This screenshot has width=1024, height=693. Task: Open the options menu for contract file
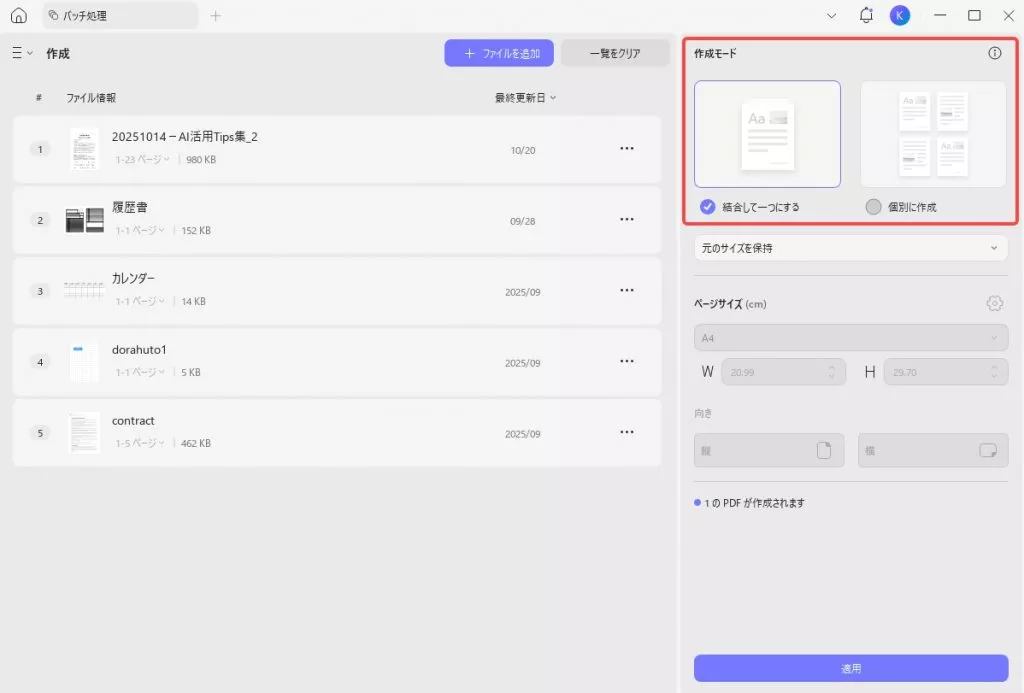pos(627,432)
